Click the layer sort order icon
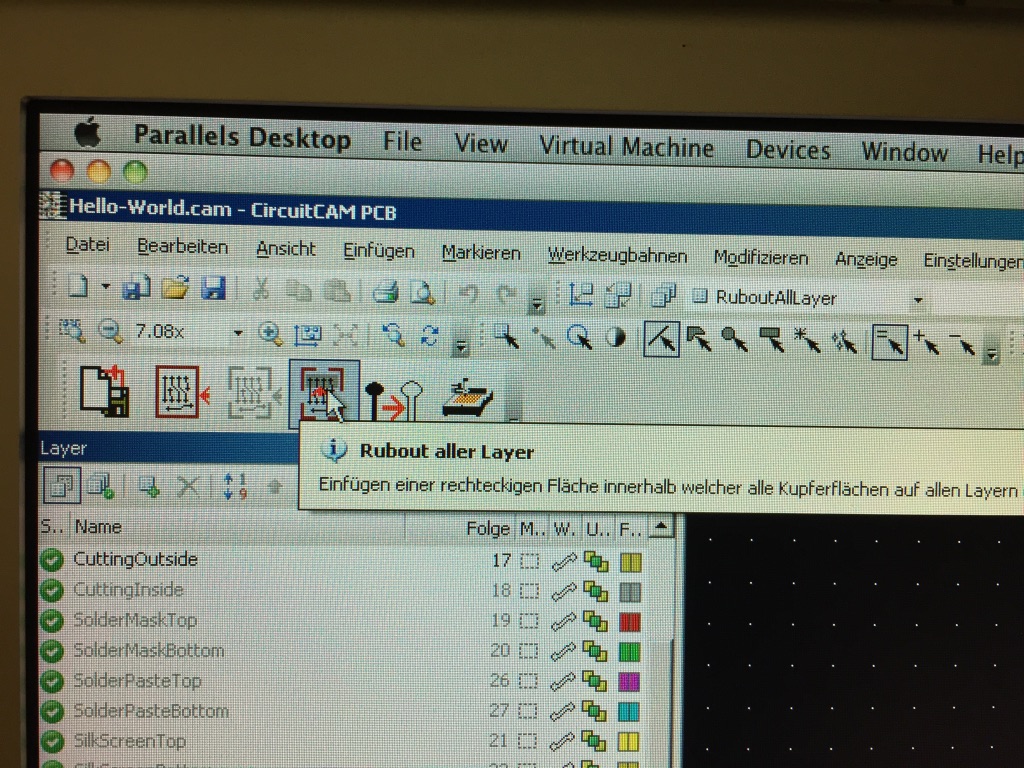The height and width of the screenshot is (768, 1024). point(234,486)
